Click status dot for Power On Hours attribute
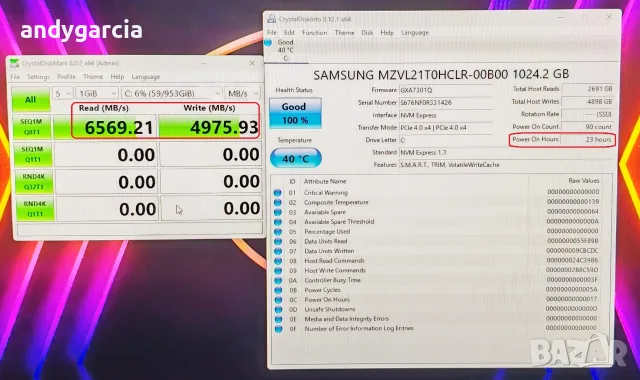Screen dimensions: 640x380 (278, 300)
